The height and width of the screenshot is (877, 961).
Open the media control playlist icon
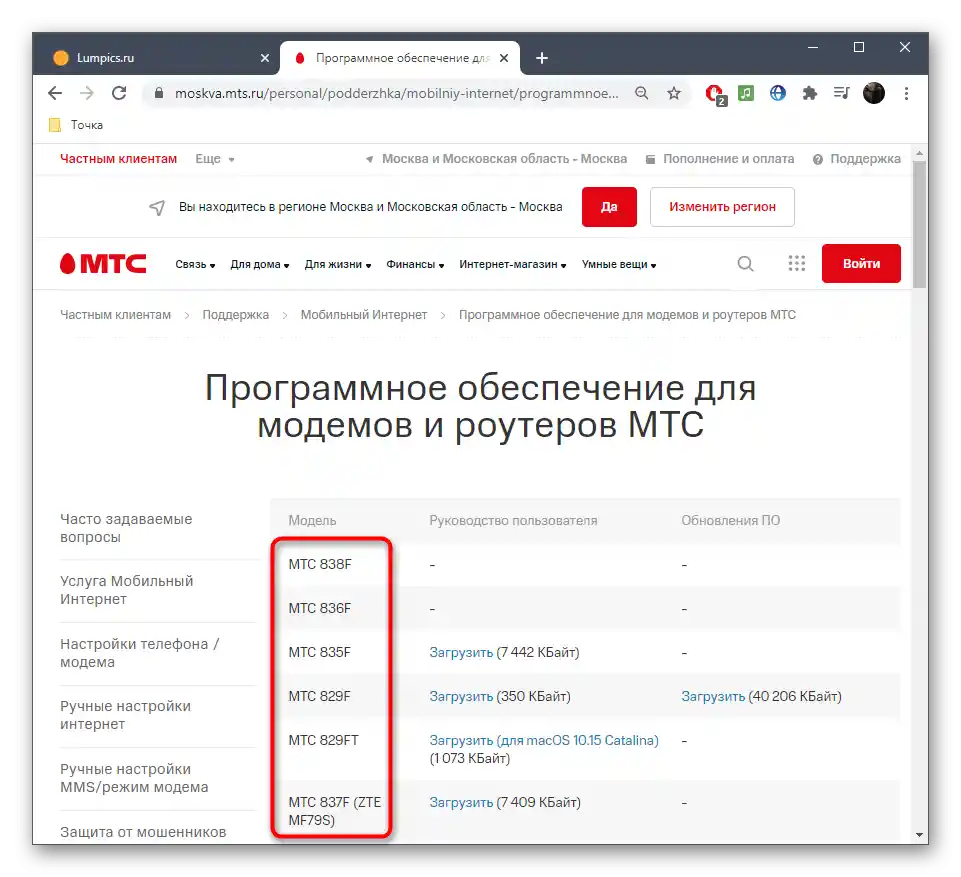(841, 93)
